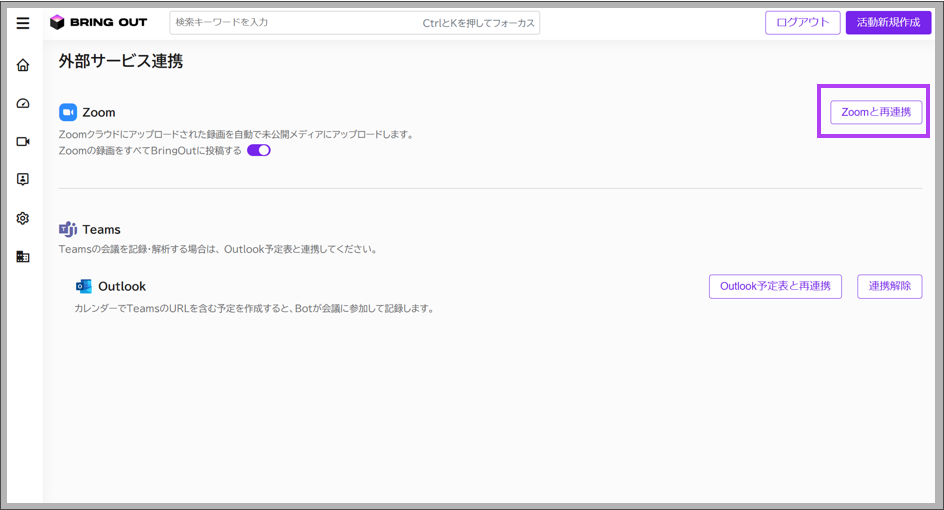Viewport: 944px width, 510px height.
Task: Click the Bring Out logo
Action: coord(99,22)
